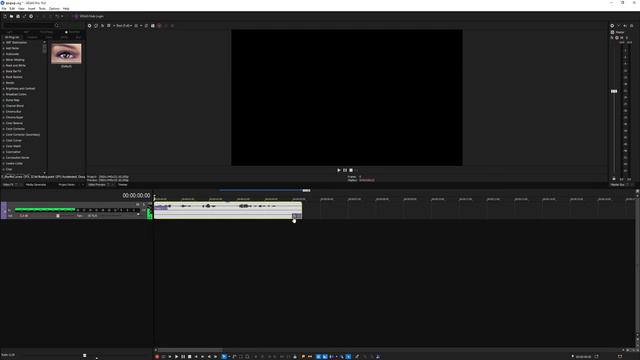This screenshot has height=360, width=640.
Task: Click the audio clip on the timeline
Action: click(x=228, y=210)
